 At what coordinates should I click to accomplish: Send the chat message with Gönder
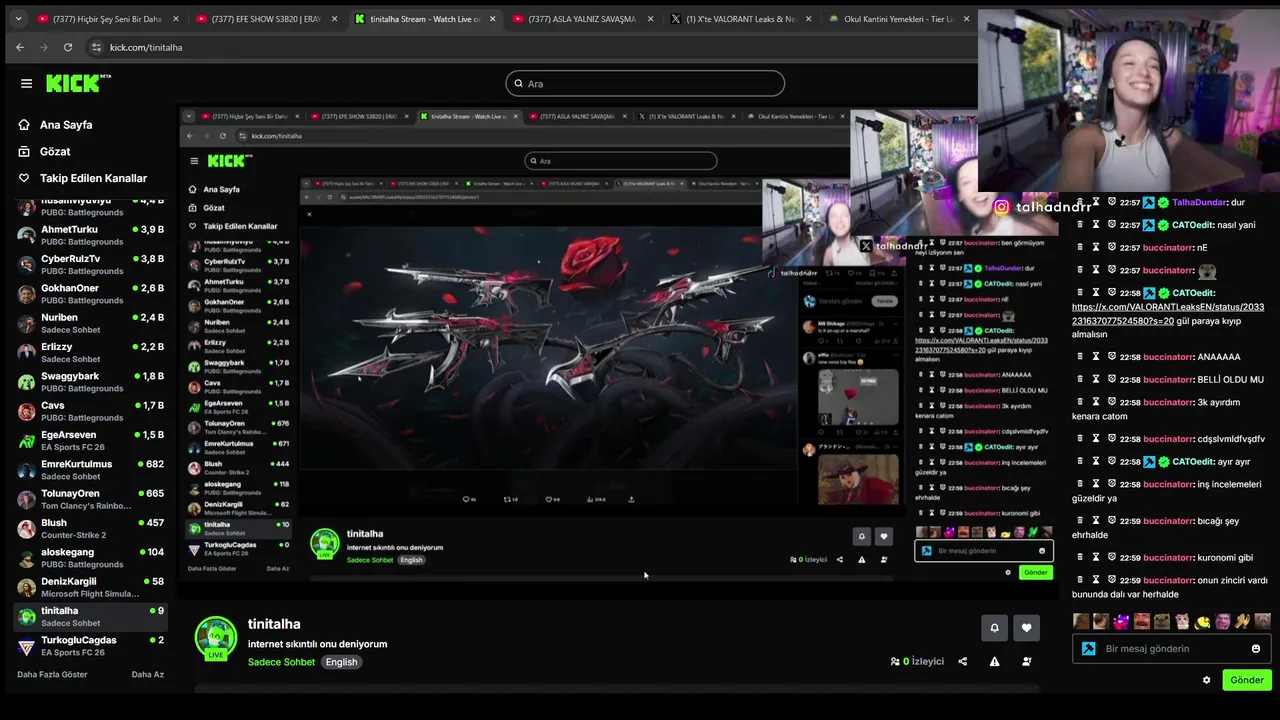click(x=1246, y=680)
